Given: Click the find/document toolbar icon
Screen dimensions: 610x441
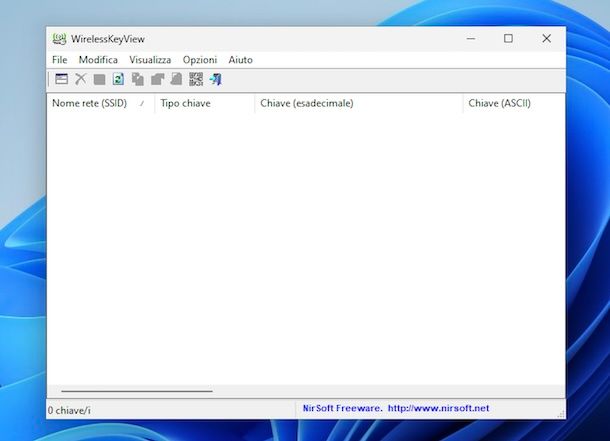Looking at the screenshot, I should click(x=176, y=79).
